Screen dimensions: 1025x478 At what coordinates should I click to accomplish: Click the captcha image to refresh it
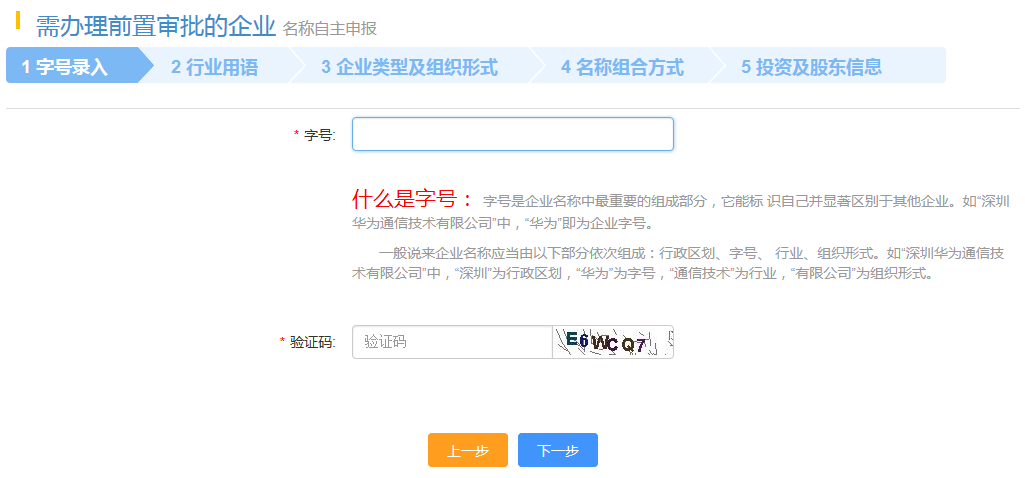point(613,342)
